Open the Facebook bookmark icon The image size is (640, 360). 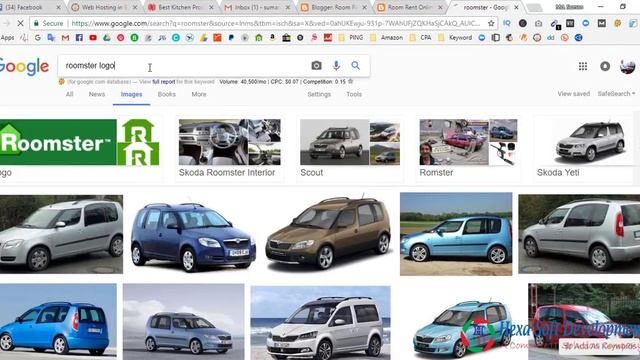click(79, 38)
